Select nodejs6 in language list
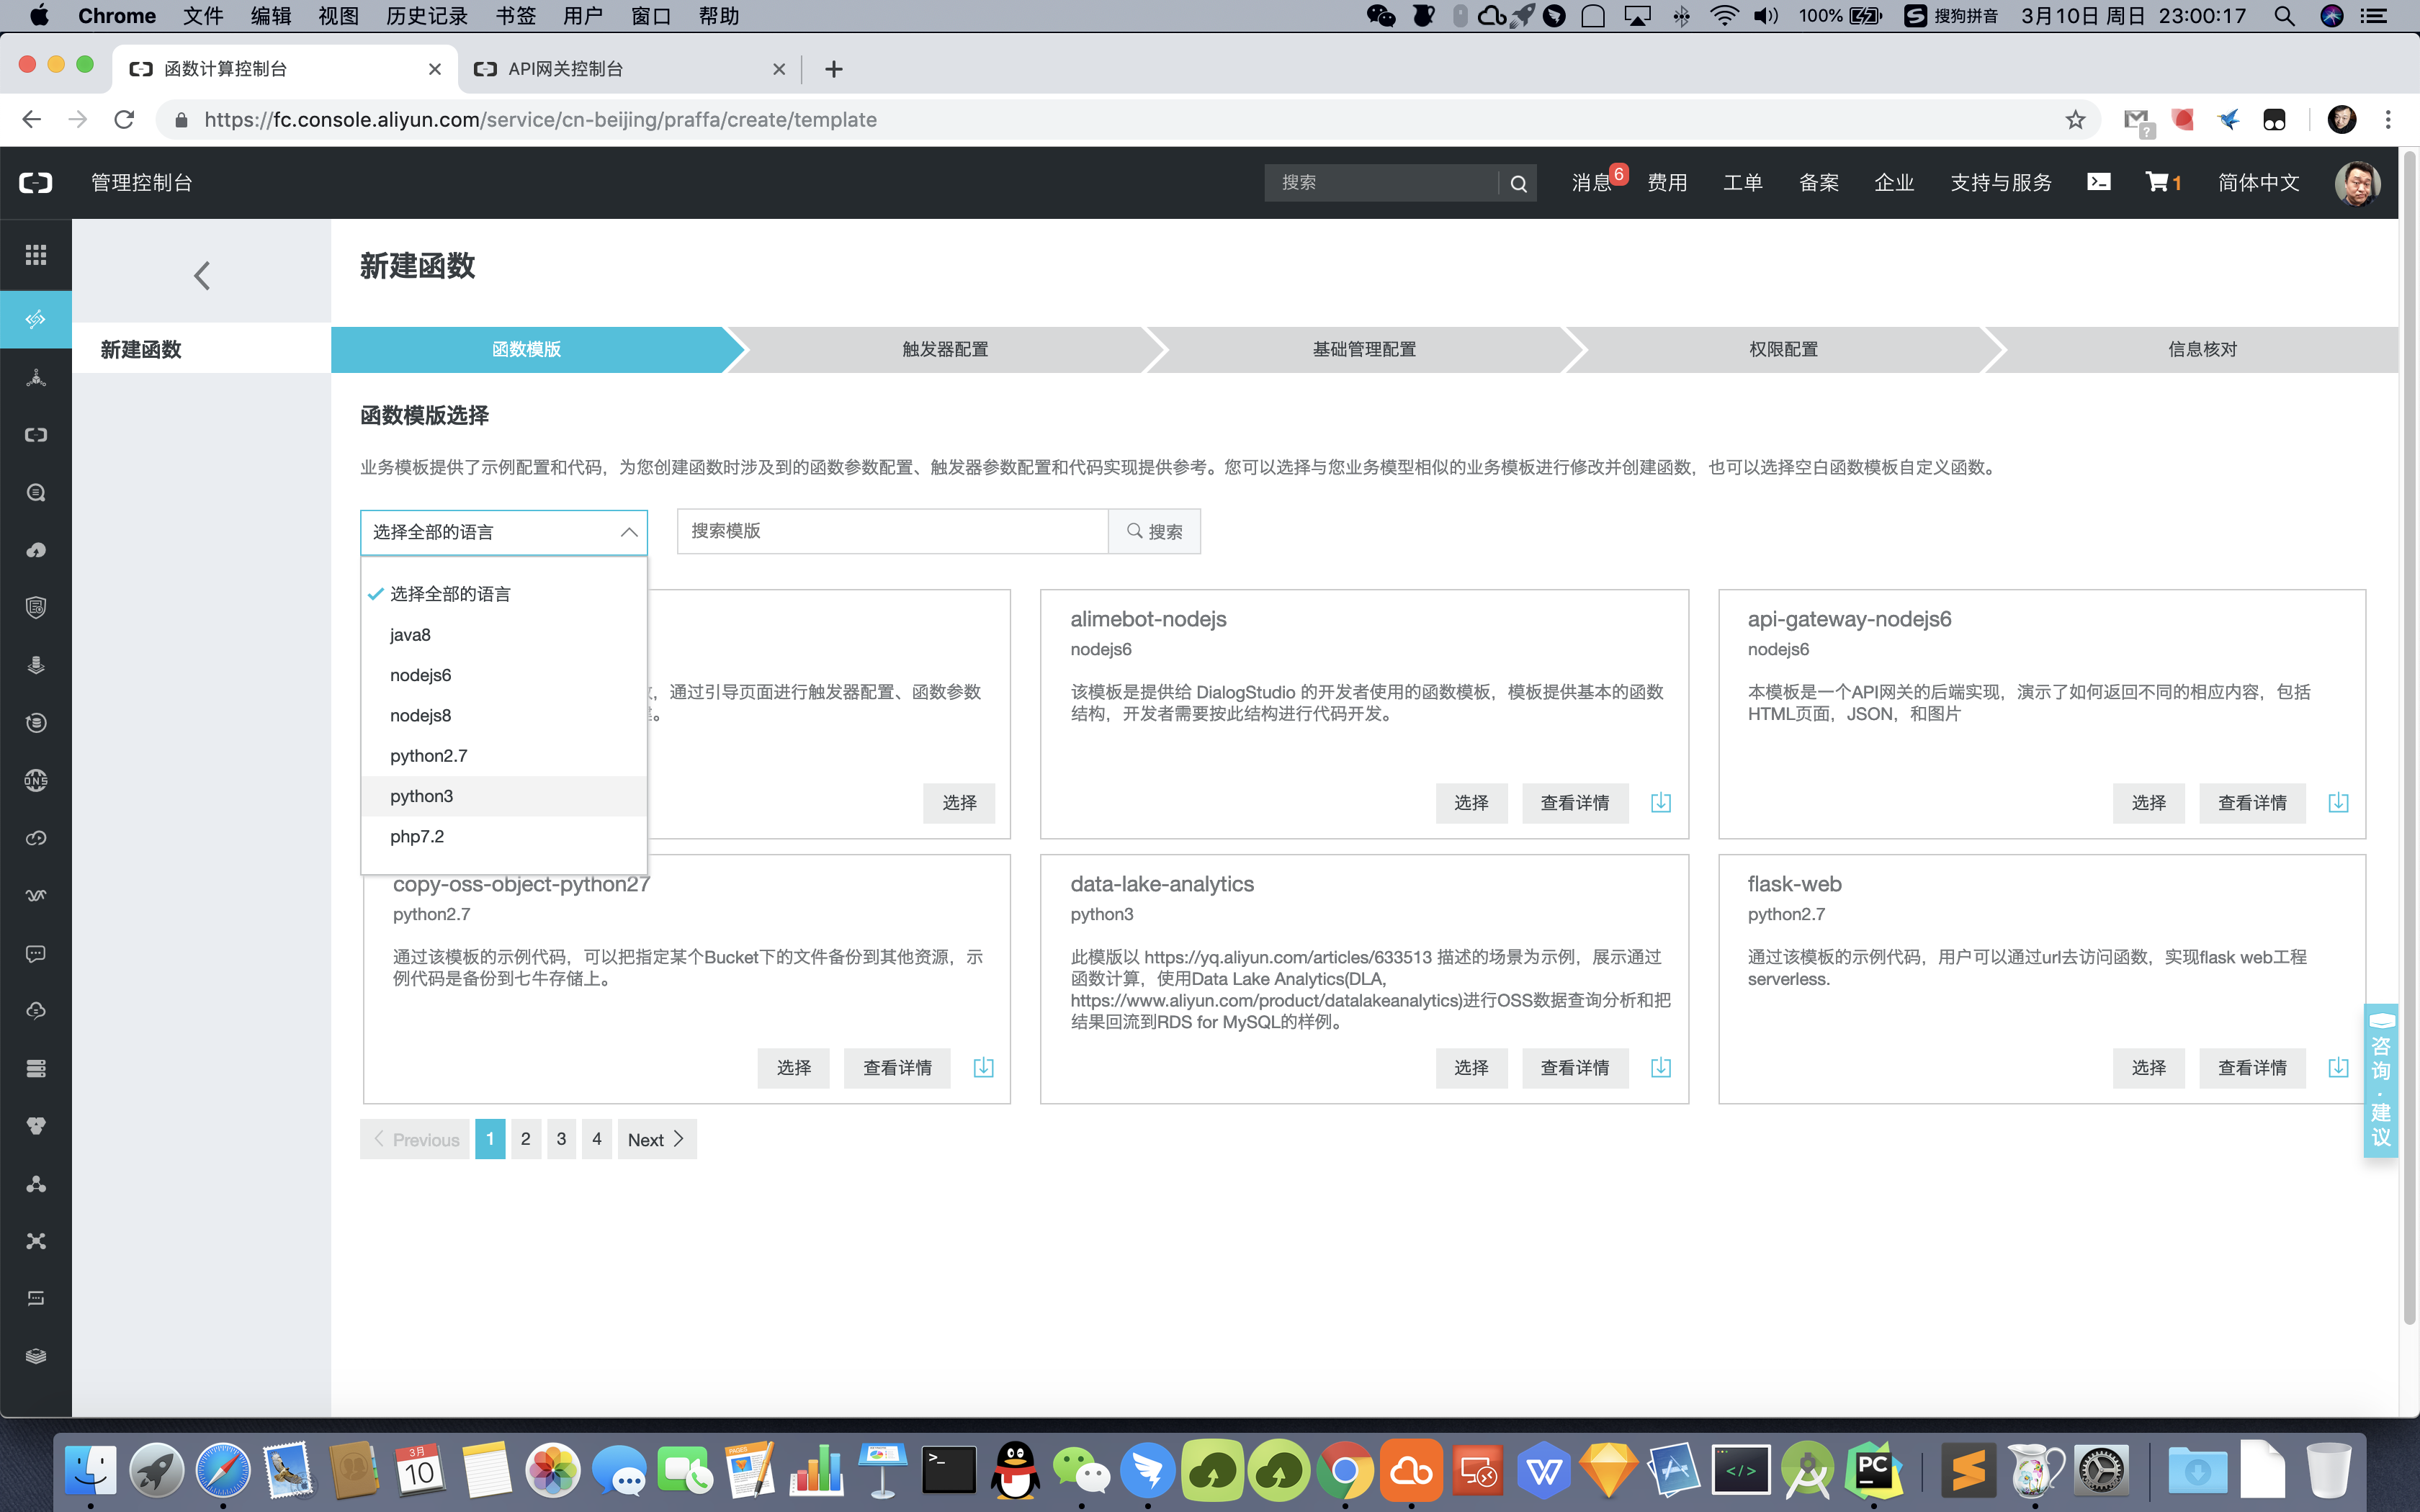Screen dimensions: 2420x1512 503,675
